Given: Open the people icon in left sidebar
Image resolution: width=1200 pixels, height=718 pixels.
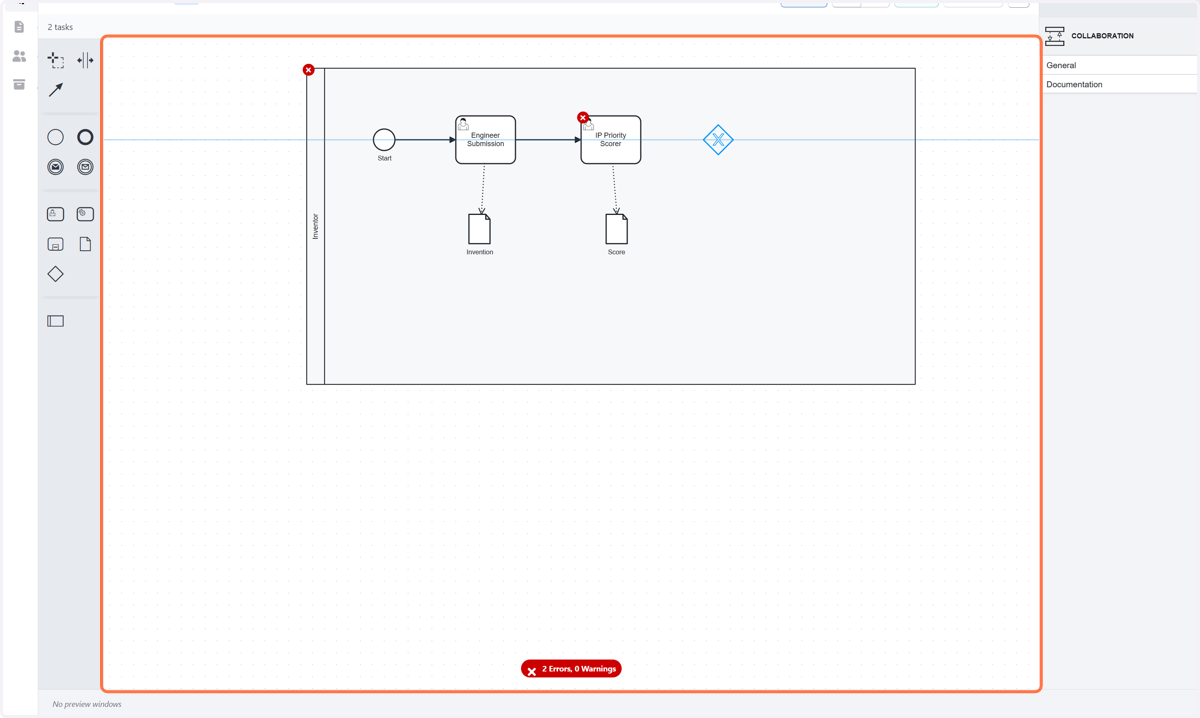Looking at the screenshot, I should click(x=19, y=56).
